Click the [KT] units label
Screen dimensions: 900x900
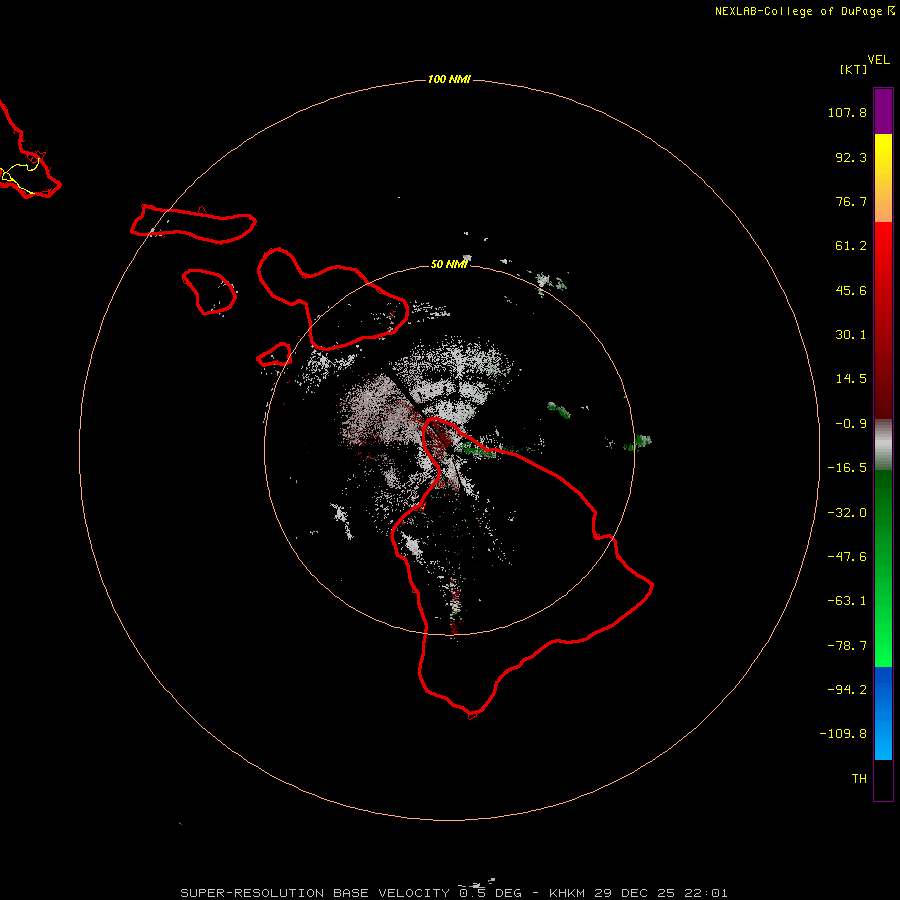[853, 69]
